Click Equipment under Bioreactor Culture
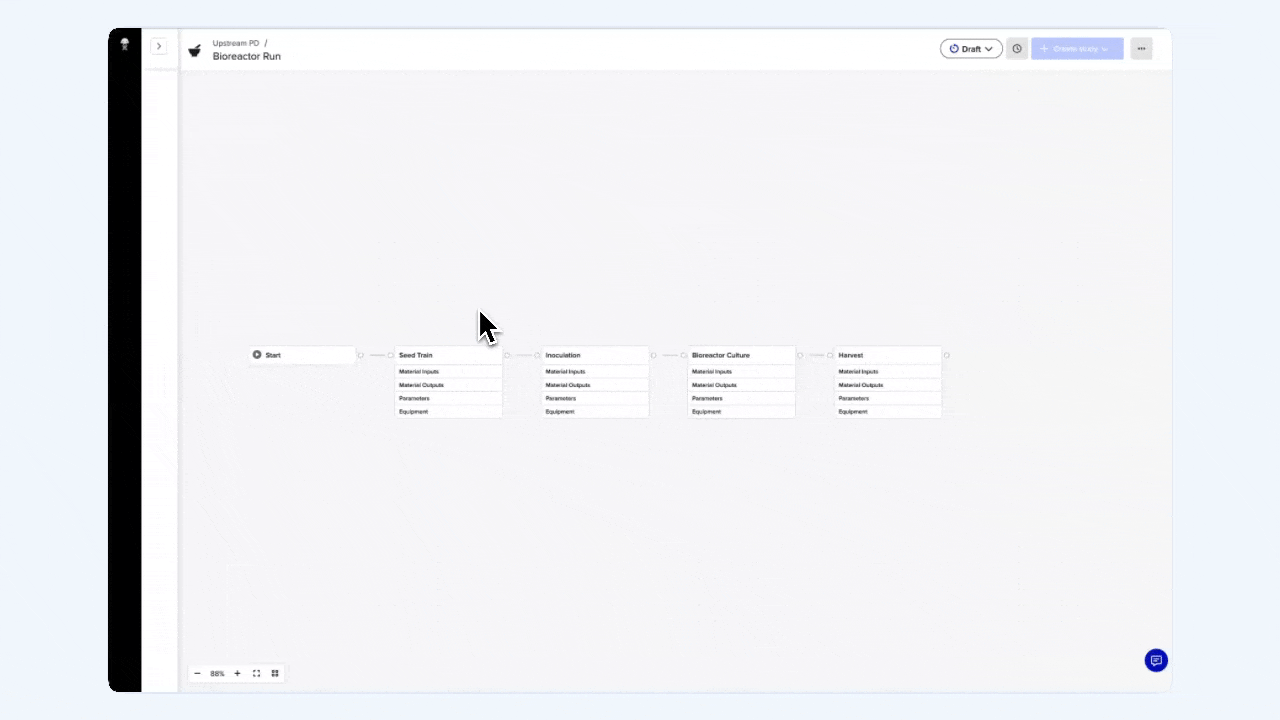 tap(706, 411)
